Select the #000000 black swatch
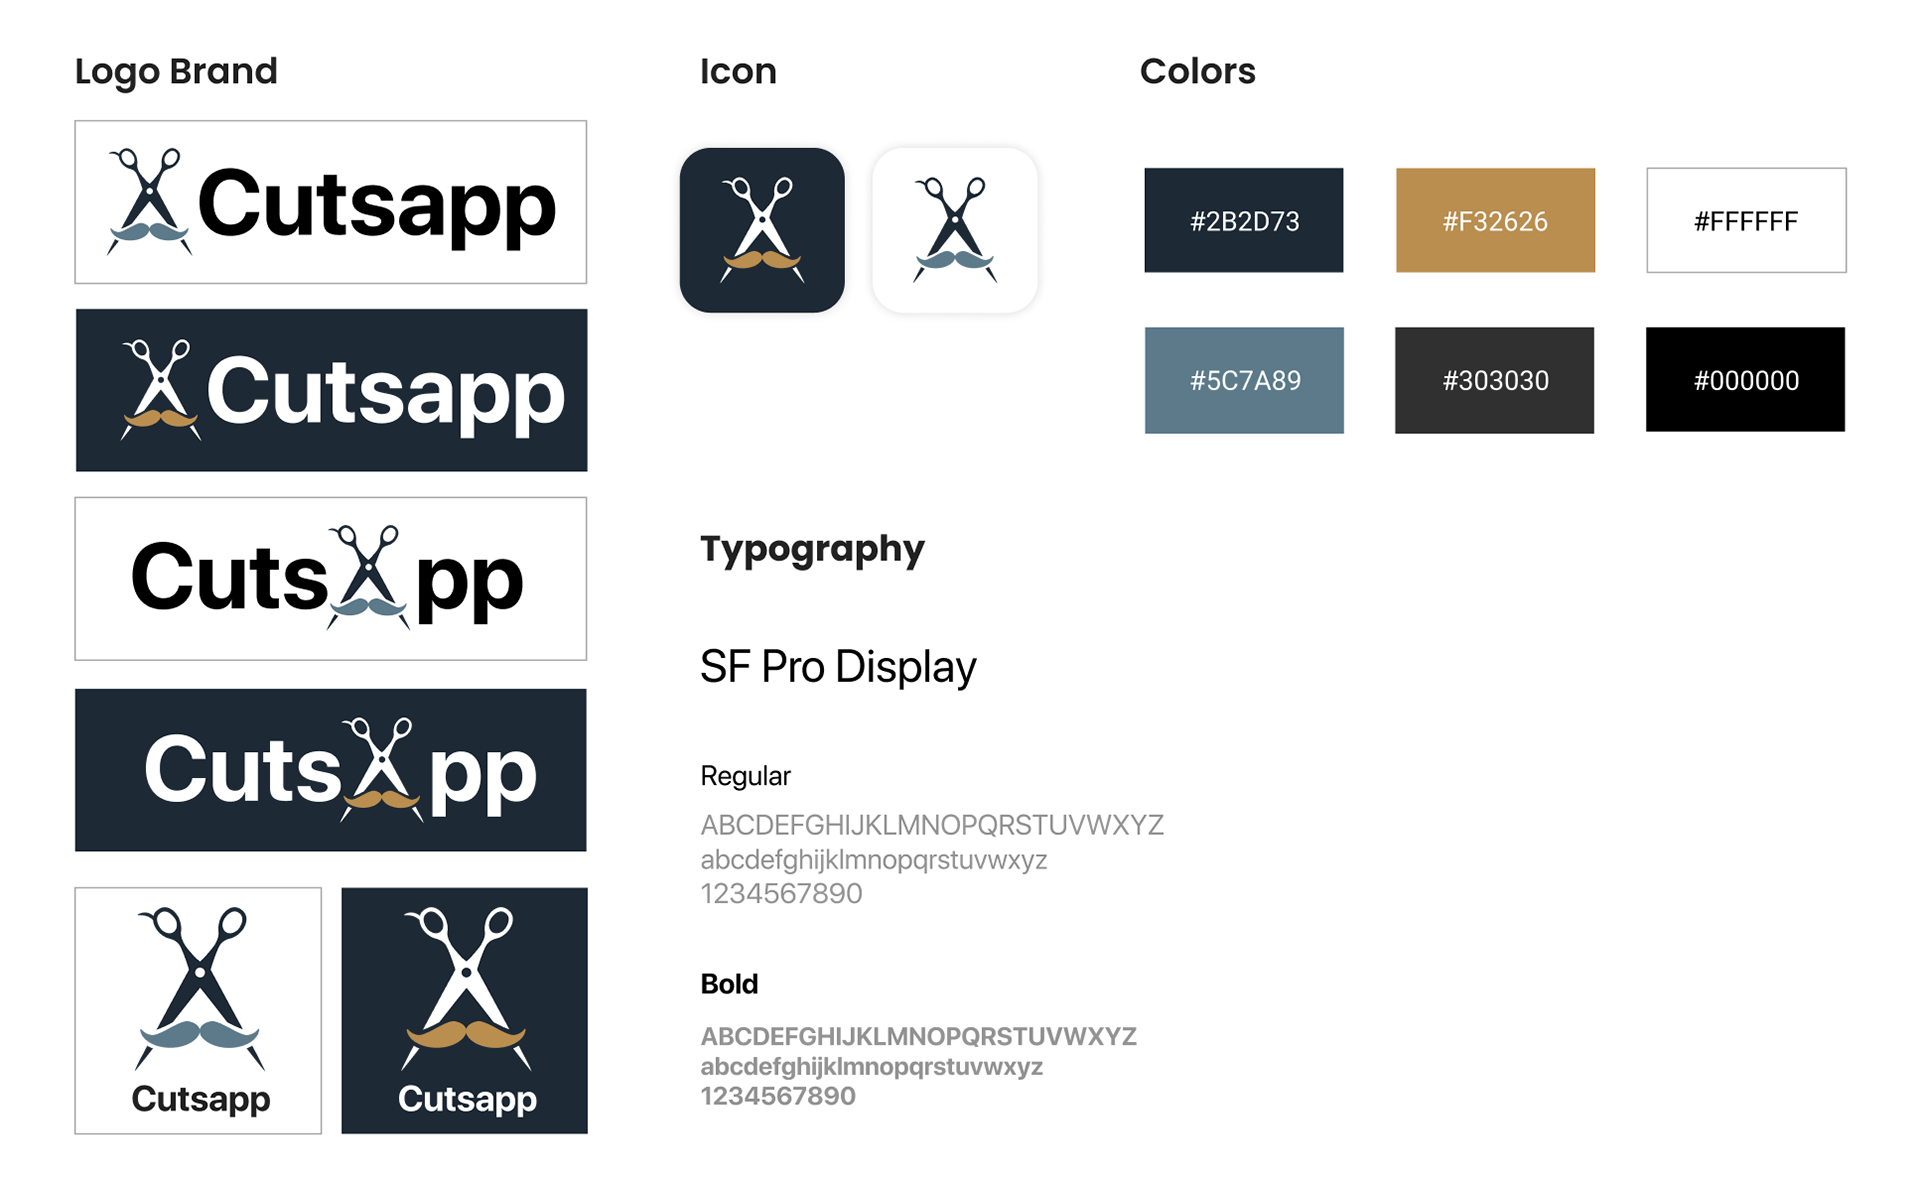 pos(1746,380)
